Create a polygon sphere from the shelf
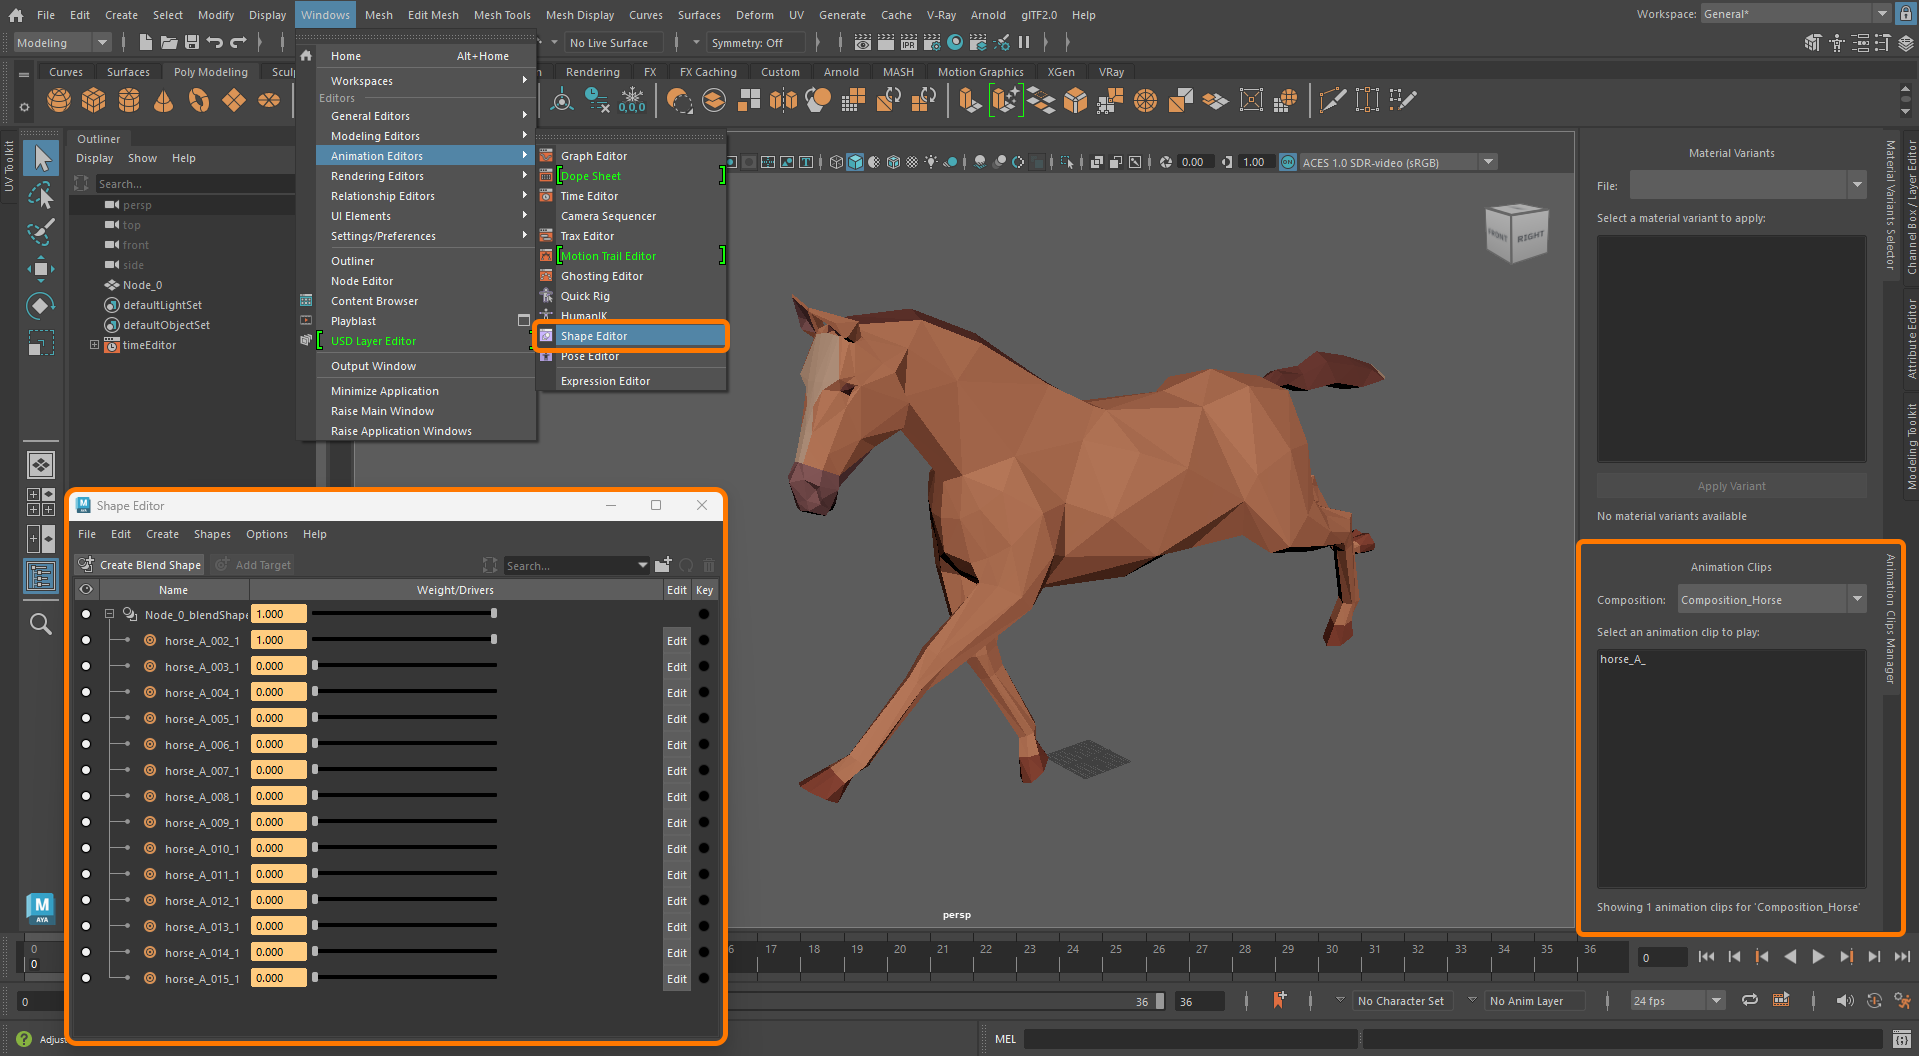Viewport: 1919px width, 1056px height. pos(58,100)
